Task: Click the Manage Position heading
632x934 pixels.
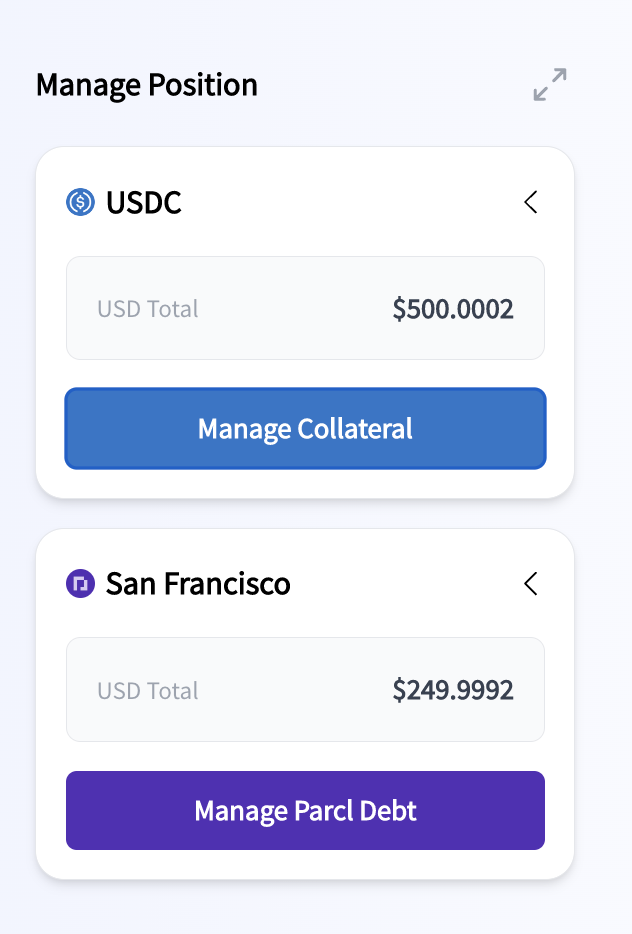Action: (147, 85)
